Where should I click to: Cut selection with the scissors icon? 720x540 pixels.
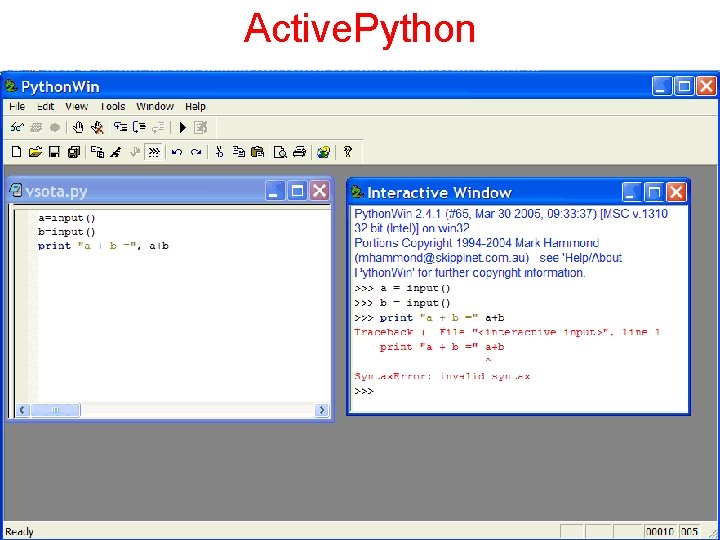click(219, 152)
